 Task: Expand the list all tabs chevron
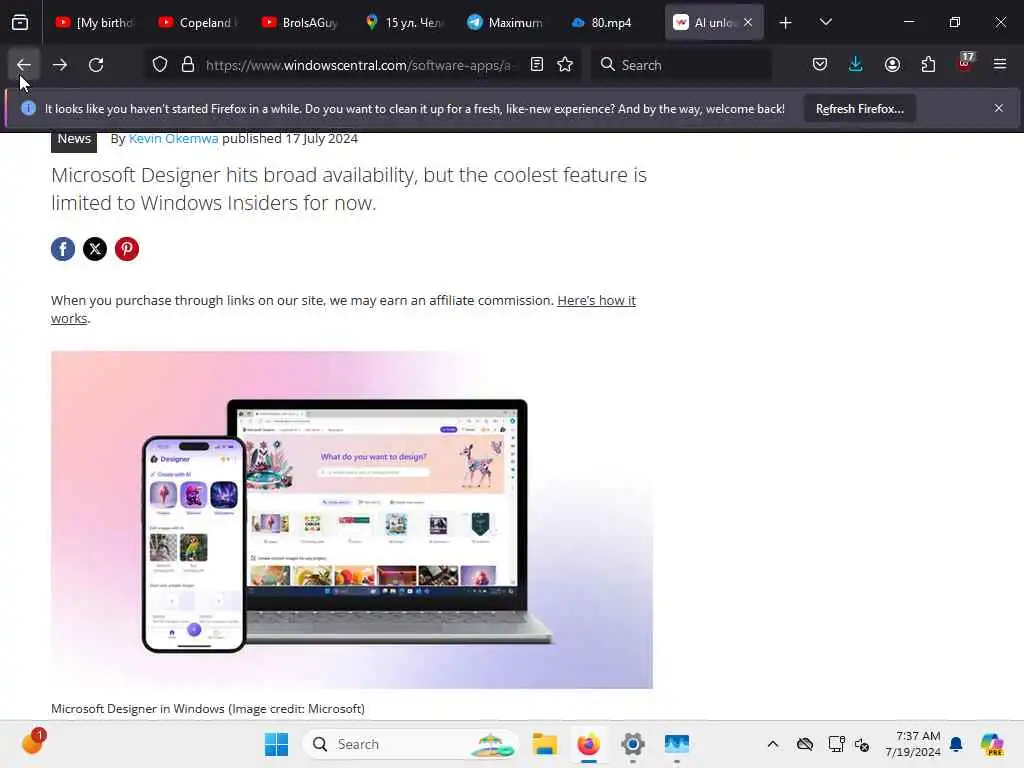(825, 23)
